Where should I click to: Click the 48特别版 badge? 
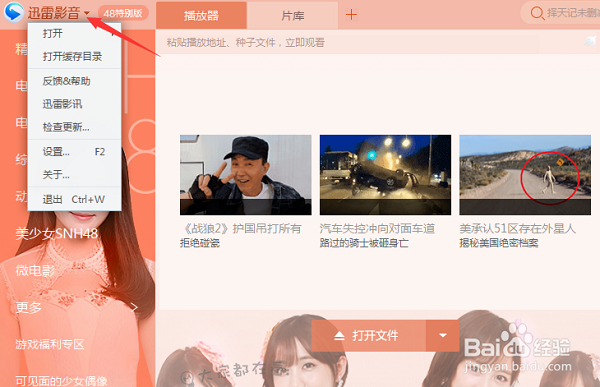coord(123,13)
